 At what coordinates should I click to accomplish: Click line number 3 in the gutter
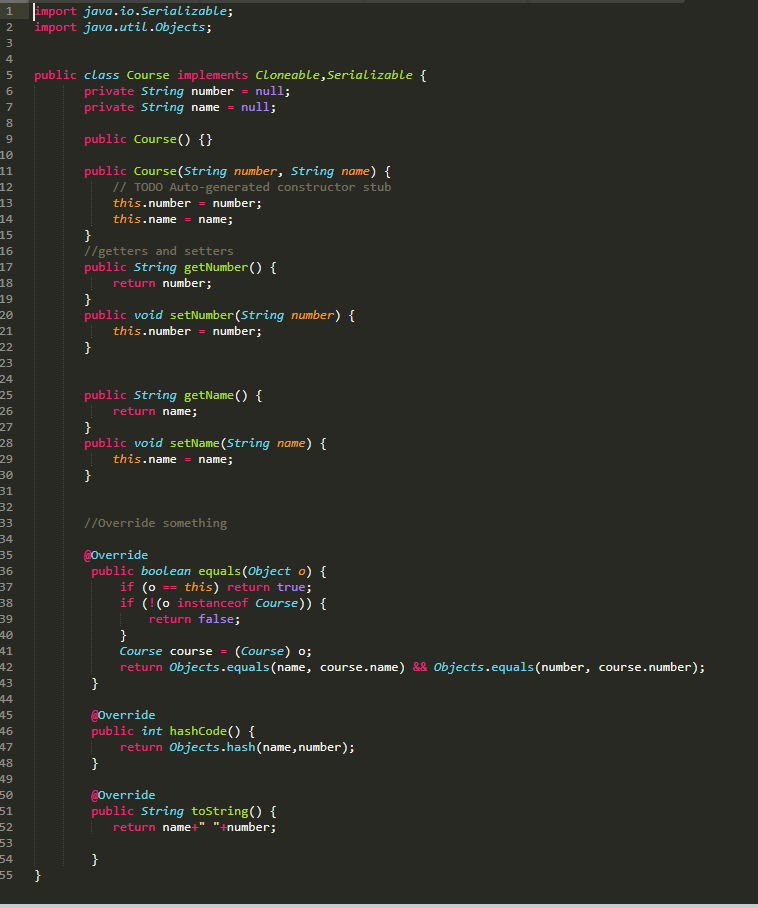(9, 43)
